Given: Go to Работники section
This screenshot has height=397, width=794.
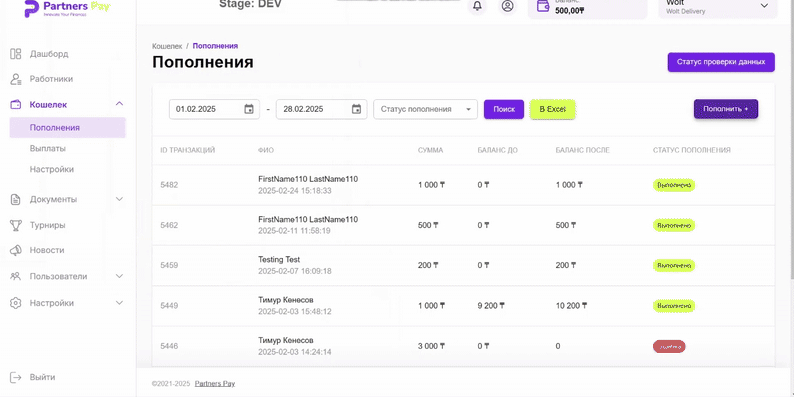Looking at the screenshot, I should coord(51,79).
